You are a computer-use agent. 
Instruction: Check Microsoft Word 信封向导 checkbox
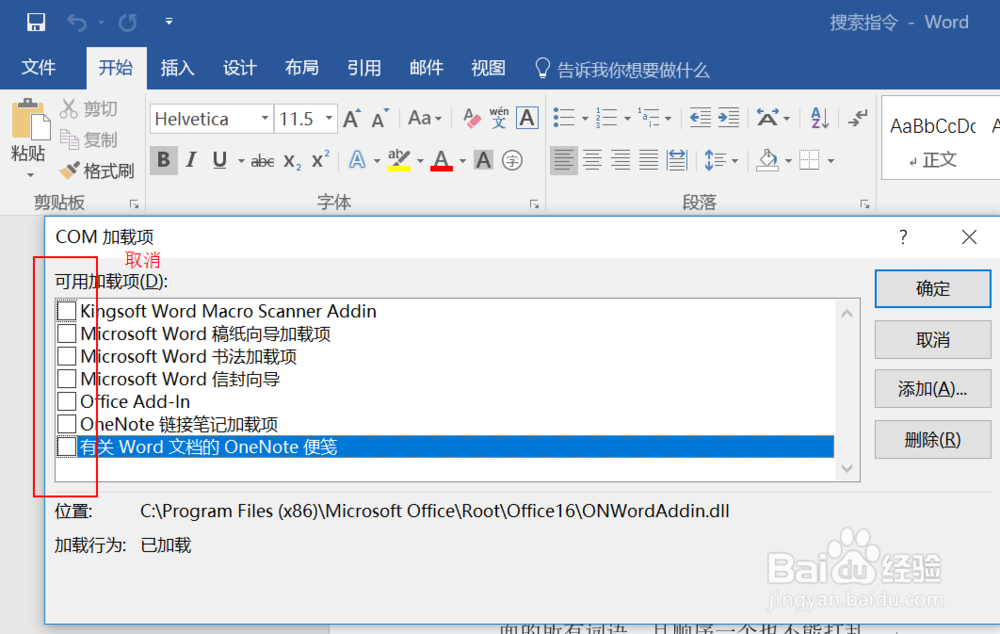67,379
